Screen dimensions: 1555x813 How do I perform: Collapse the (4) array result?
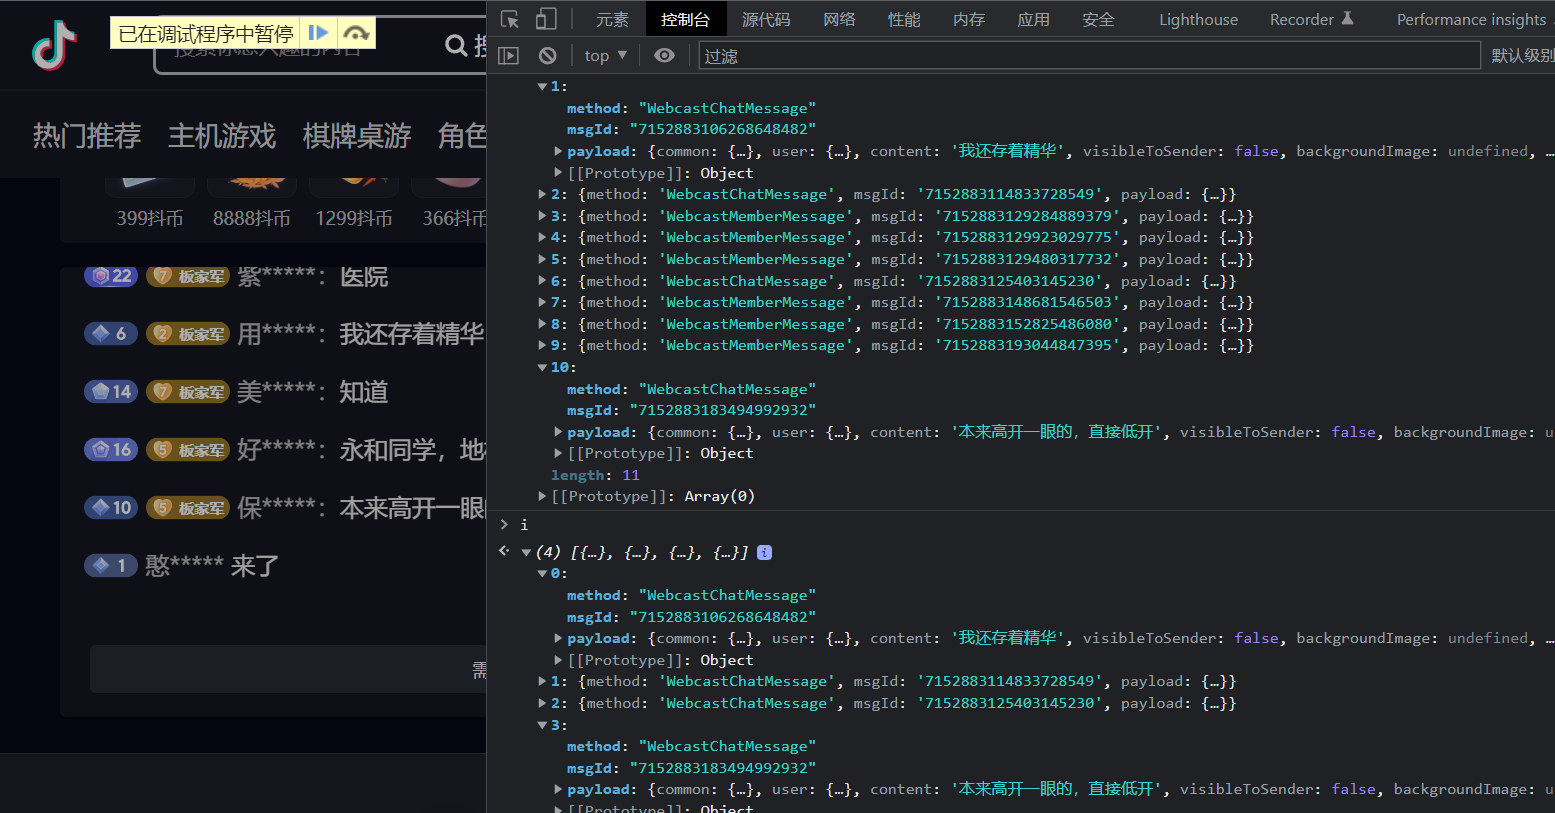tap(526, 552)
